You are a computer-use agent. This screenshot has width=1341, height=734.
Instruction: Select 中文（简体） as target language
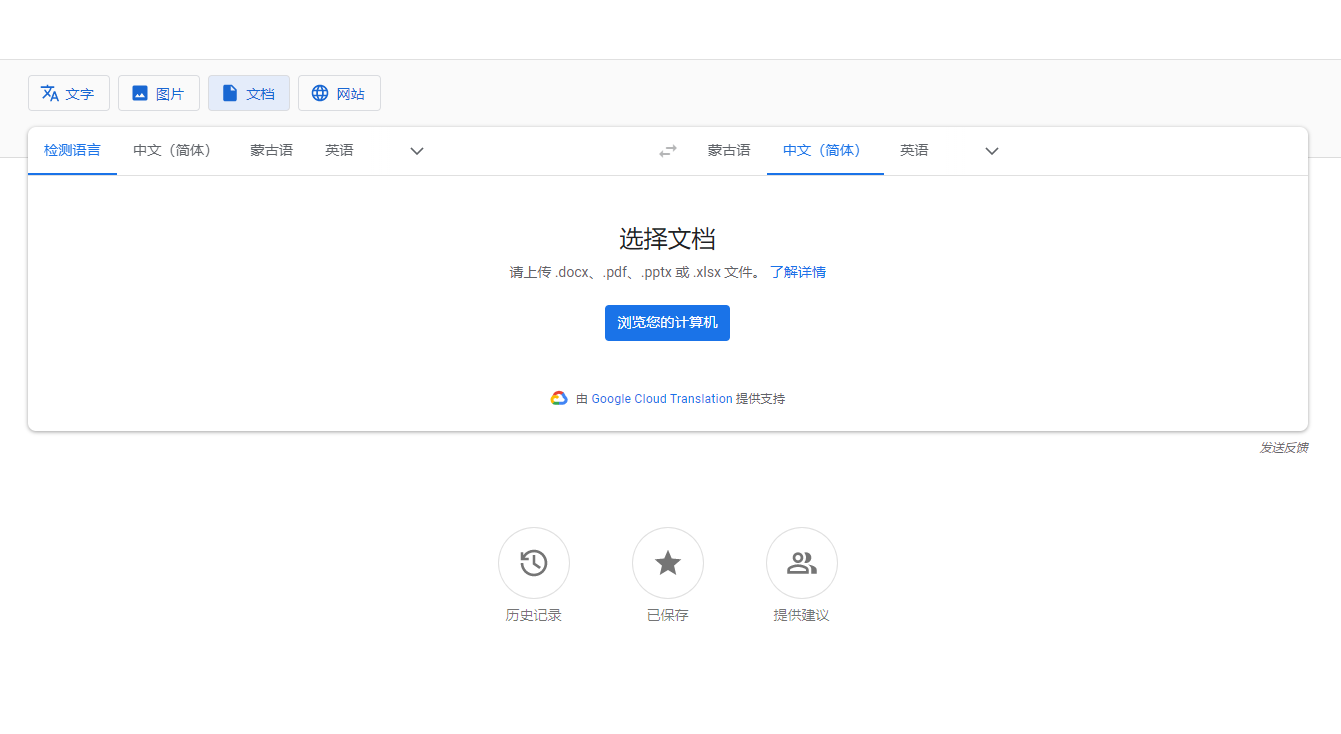pos(825,151)
